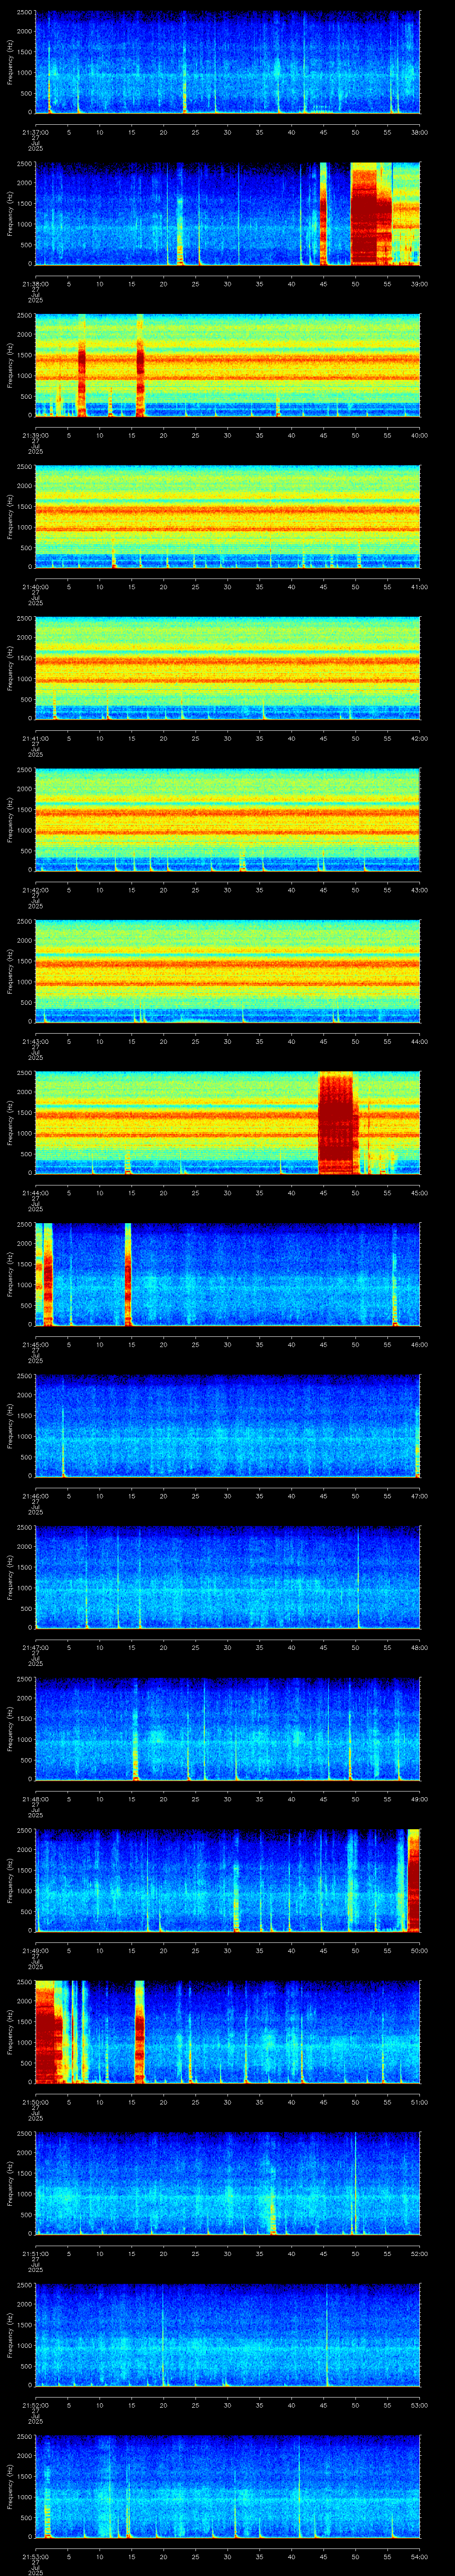This screenshot has width=455, height=2576.
Task: Click the 21:40:00 start time label
Action: [x=35, y=586]
